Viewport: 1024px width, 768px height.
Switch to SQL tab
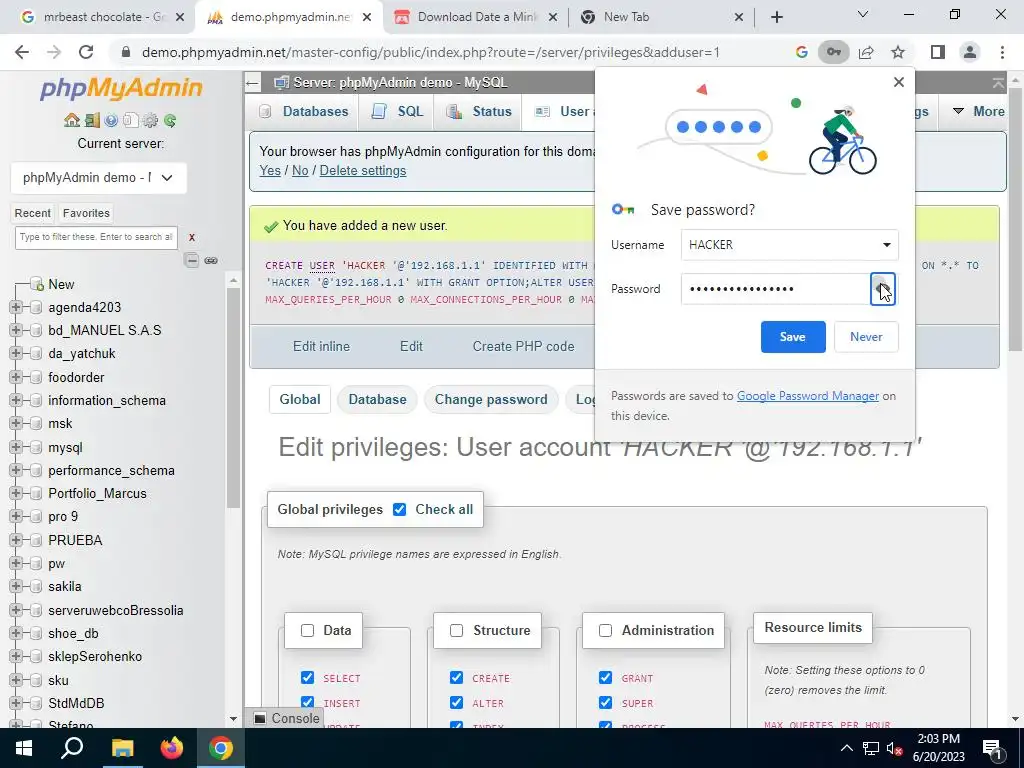pos(398,111)
